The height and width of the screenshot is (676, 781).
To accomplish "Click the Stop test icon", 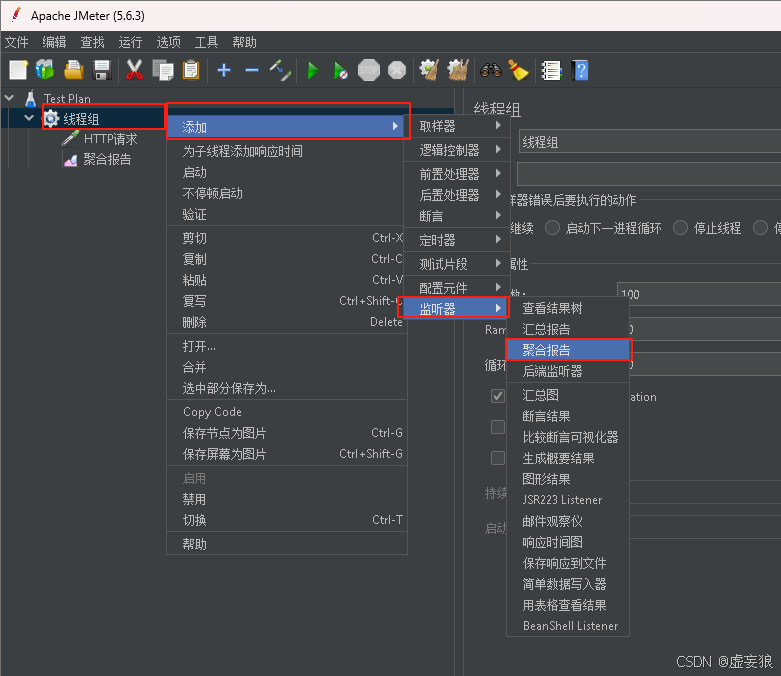I will click(369, 70).
